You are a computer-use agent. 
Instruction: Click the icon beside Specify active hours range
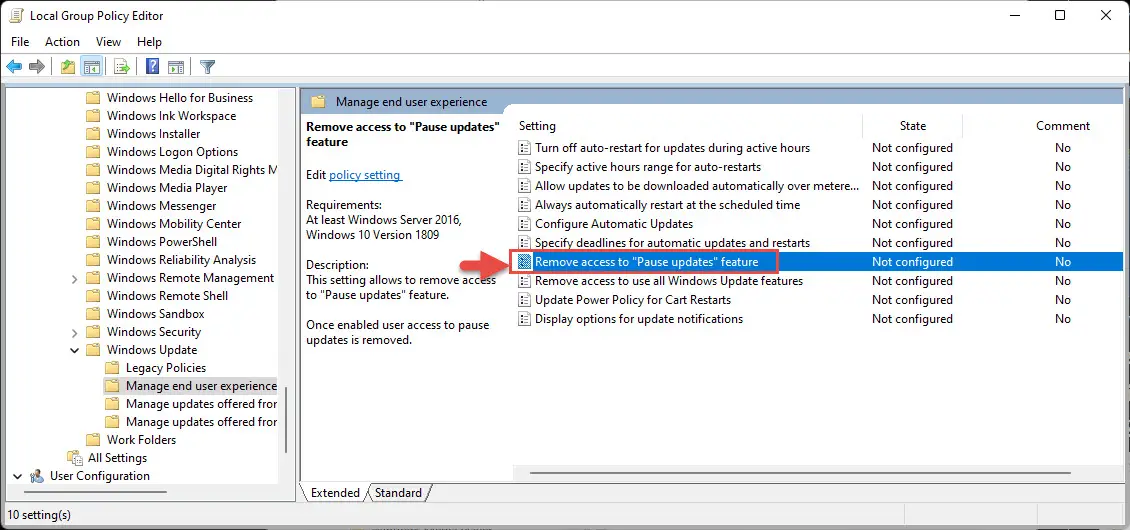525,167
